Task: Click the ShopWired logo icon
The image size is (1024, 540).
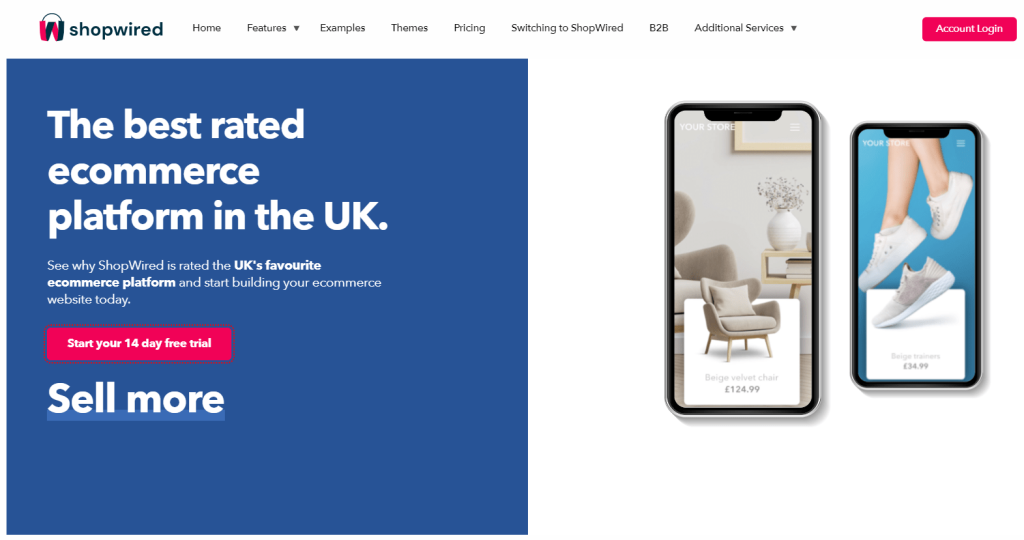Action: [x=52, y=27]
